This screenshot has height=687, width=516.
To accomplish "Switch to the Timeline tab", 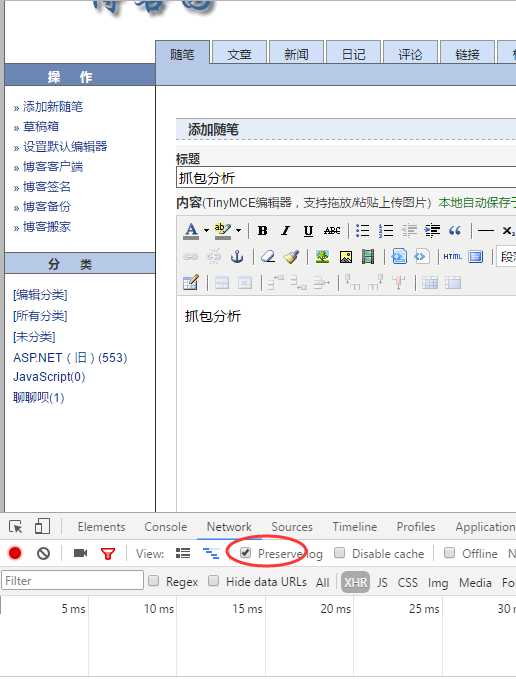I will (x=354, y=527).
